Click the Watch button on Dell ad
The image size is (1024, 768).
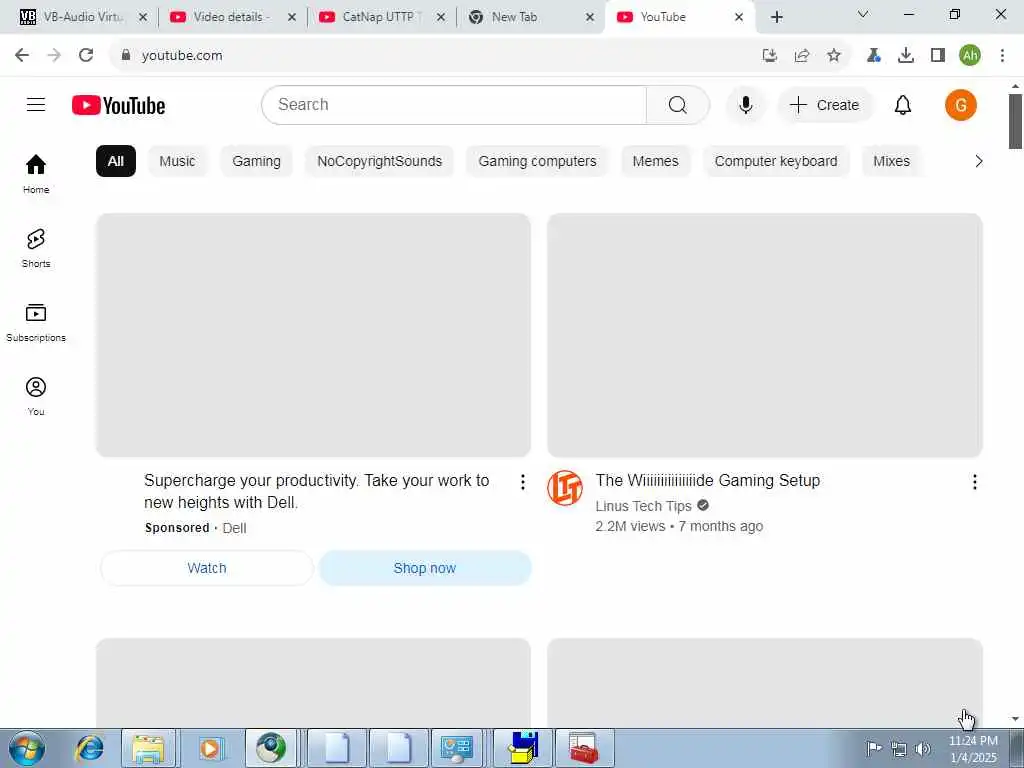pyautogui.click(x=207, y=568)
